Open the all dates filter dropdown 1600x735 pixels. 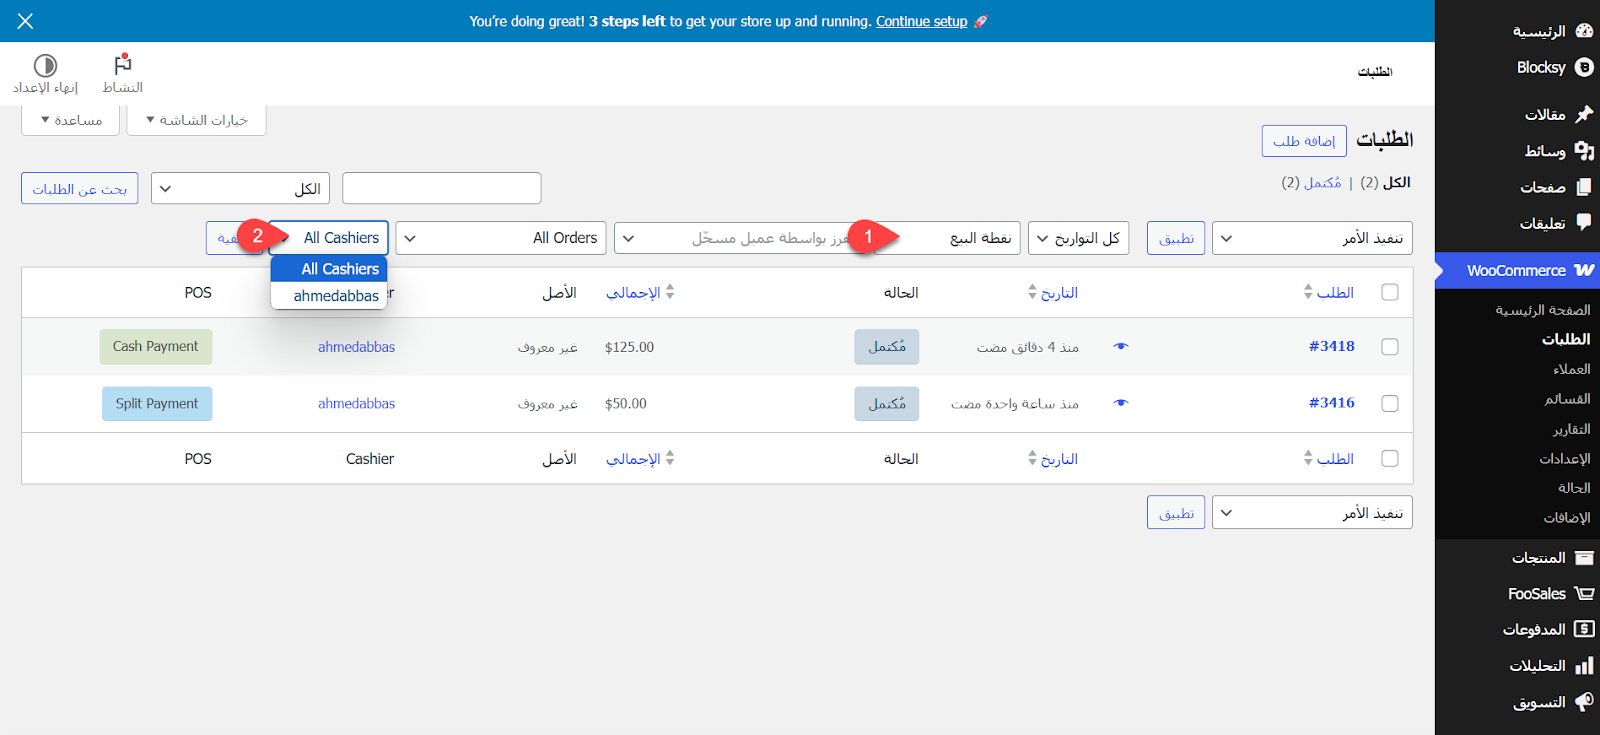click(1078, 238)
